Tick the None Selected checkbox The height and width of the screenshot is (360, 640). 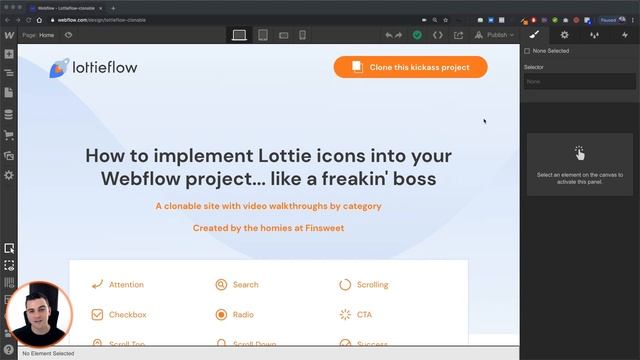[527, 51]
